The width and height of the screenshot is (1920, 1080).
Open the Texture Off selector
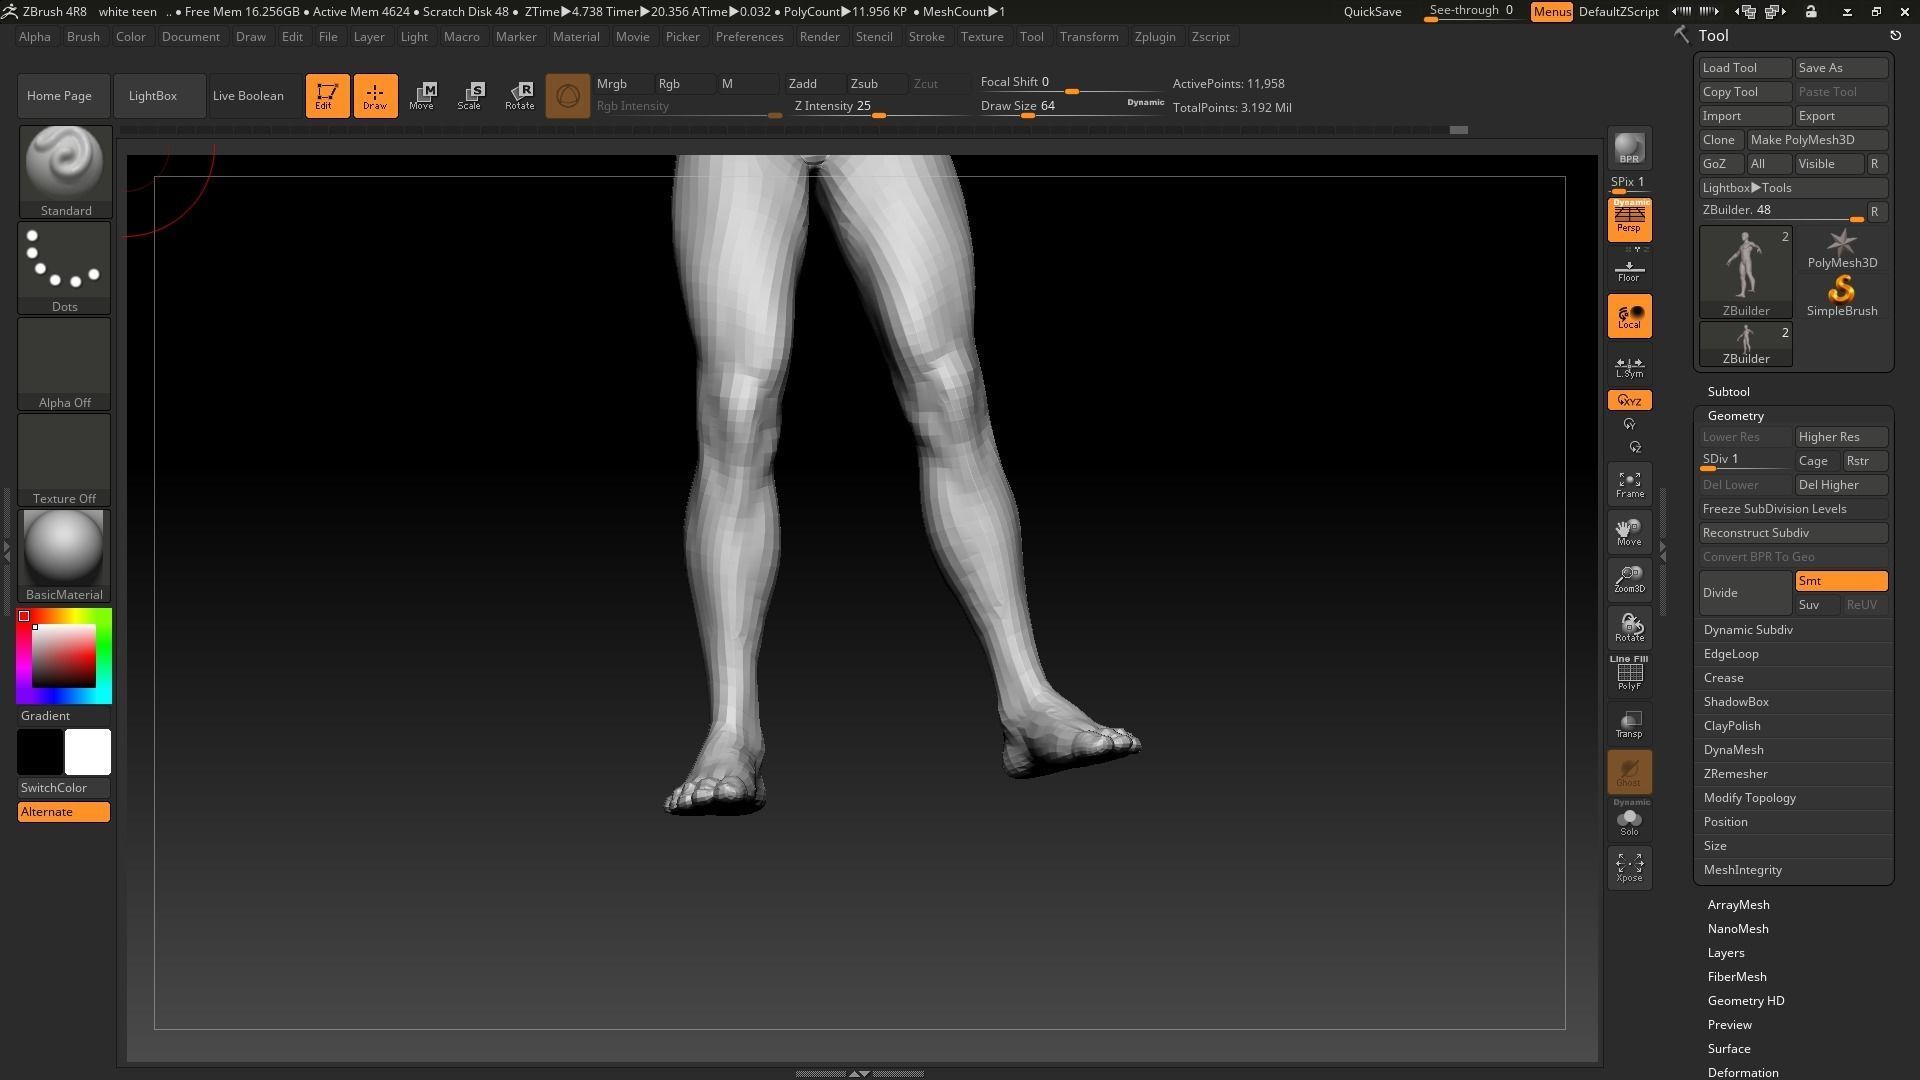[65, 460]
